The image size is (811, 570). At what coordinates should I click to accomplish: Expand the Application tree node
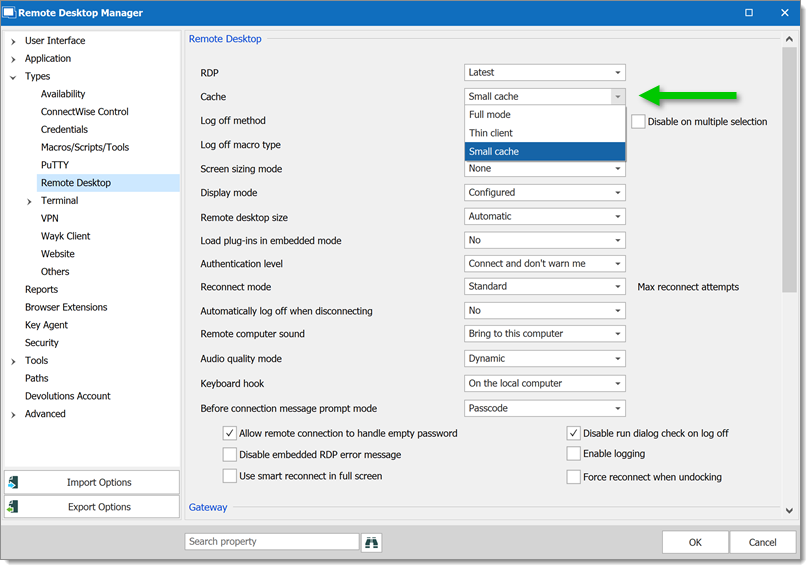(x=13, y=59)
